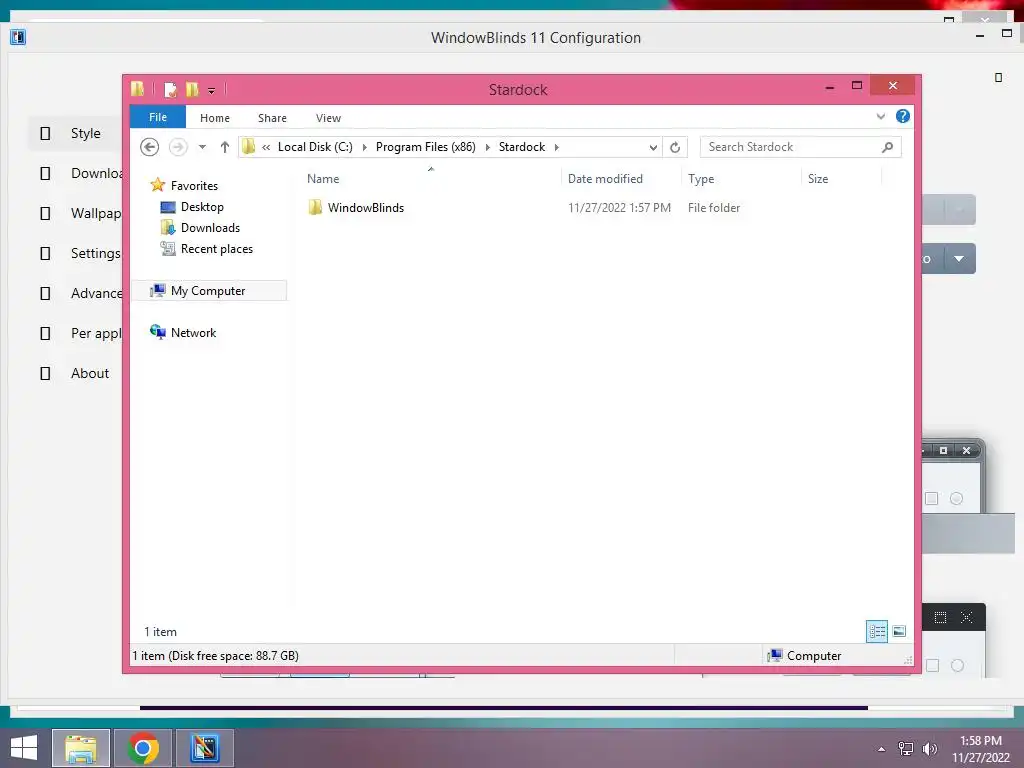This screenshot has width=1024, height=768.
Task: Open WindowBlinds app in the taskbar
Action: click(204, 748)
